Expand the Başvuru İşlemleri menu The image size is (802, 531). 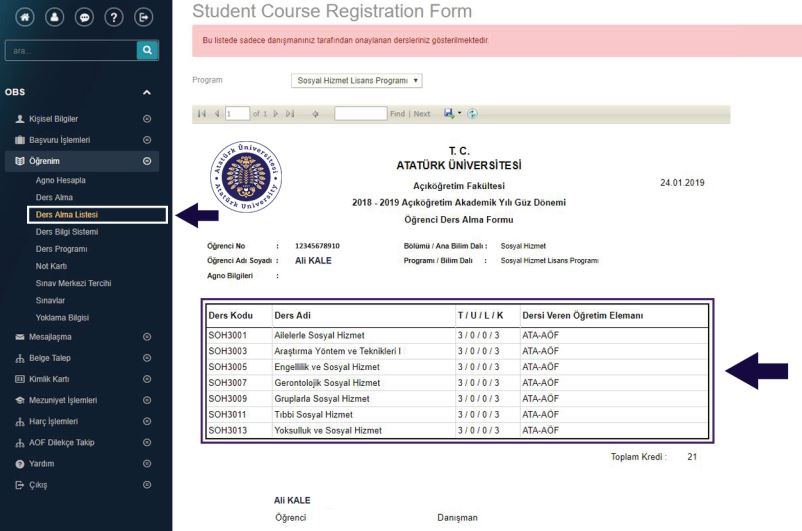point(146,140)
